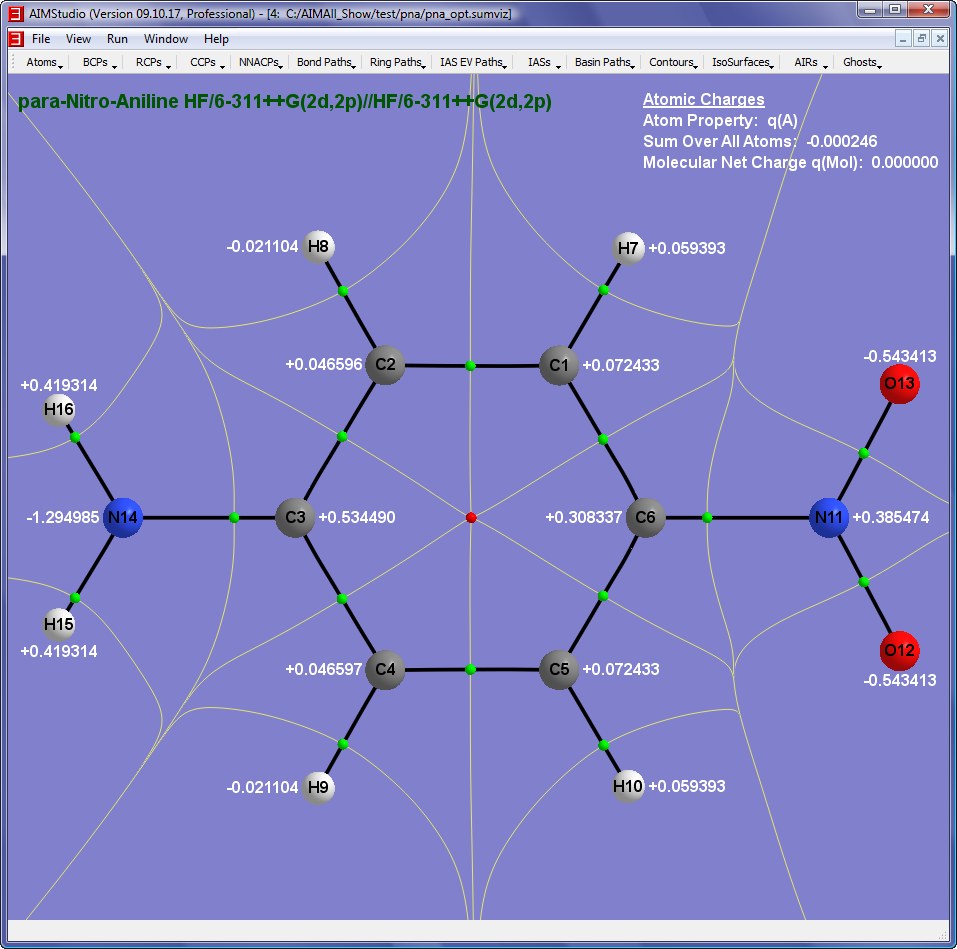
Task: Click the AIMStudio icon in title bar
Action: point(14,10)
